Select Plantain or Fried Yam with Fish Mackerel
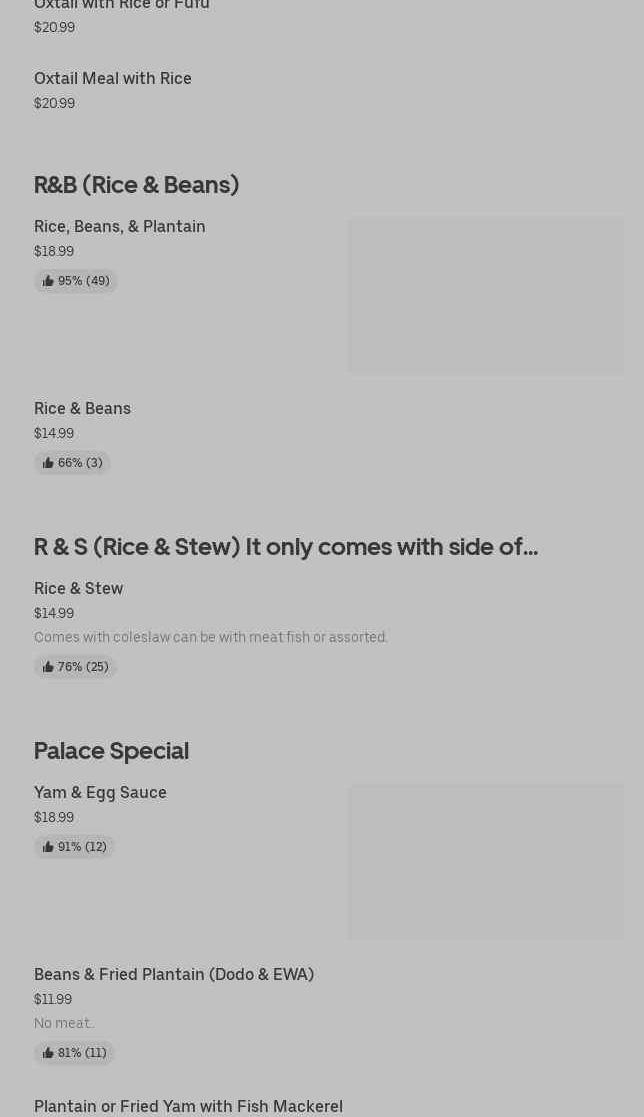 [188, 1105]
